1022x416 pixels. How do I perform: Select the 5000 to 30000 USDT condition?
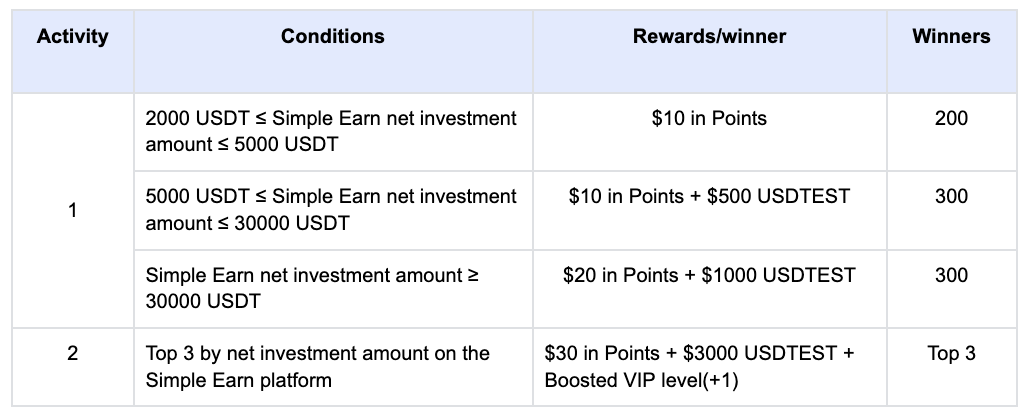pyautogui.click(x=331, y=209)
